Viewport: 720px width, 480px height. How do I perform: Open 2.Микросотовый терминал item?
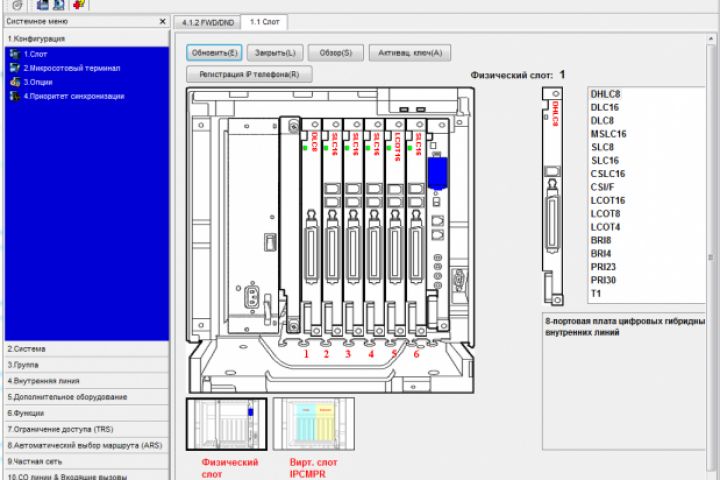pyautogui.click(x=72, y=68)
